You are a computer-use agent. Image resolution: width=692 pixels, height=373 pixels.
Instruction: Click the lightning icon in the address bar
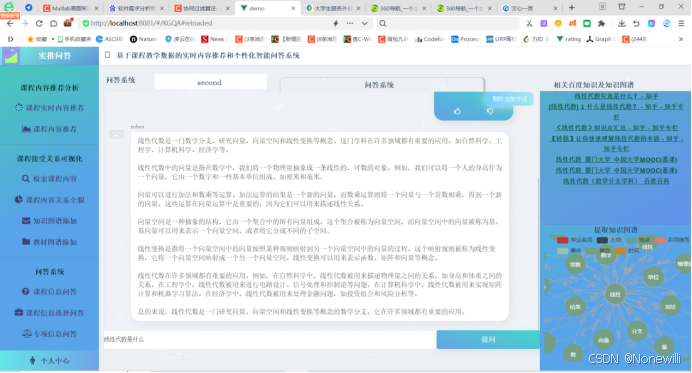pyautogui.click(x=335, y=23)
